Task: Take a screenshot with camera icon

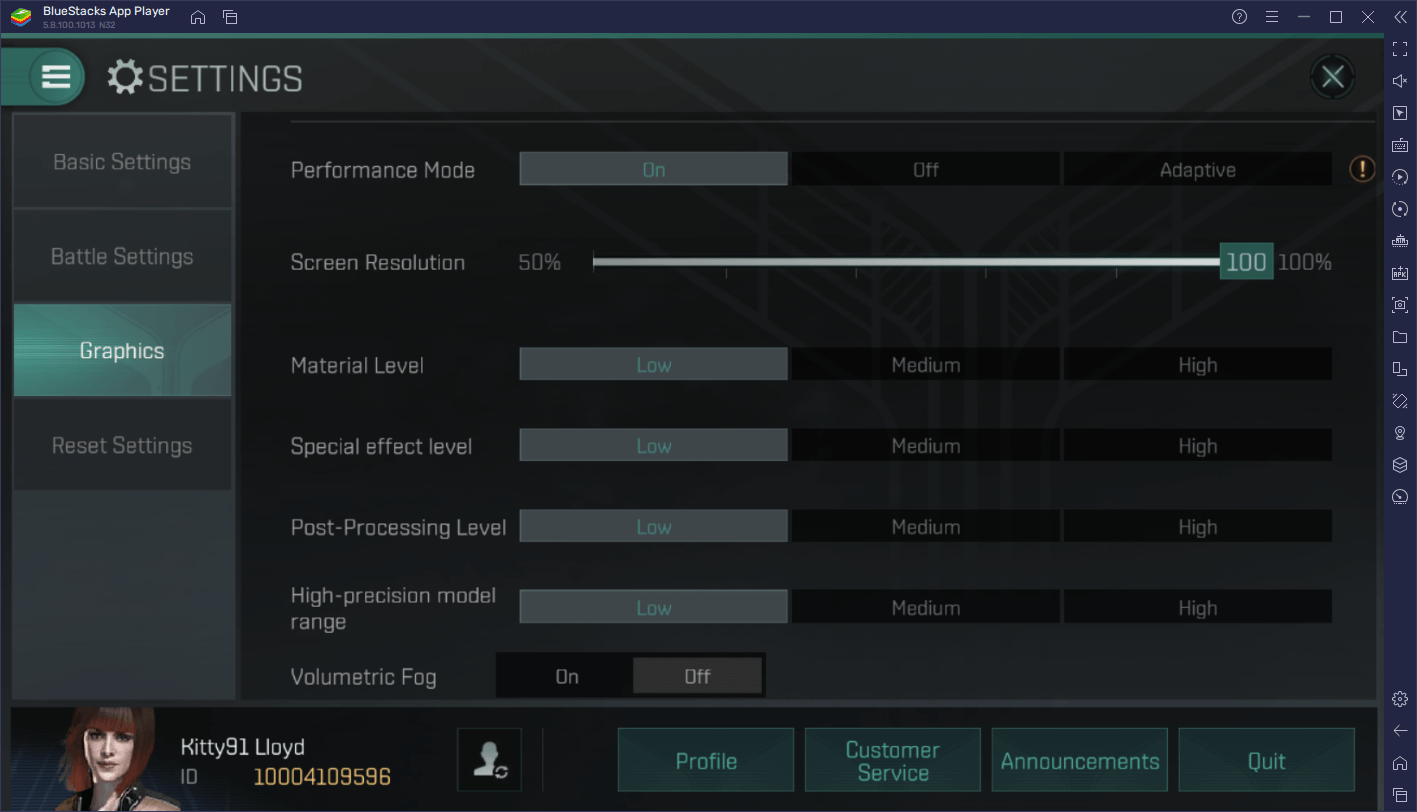Action: pos(1400,305)
